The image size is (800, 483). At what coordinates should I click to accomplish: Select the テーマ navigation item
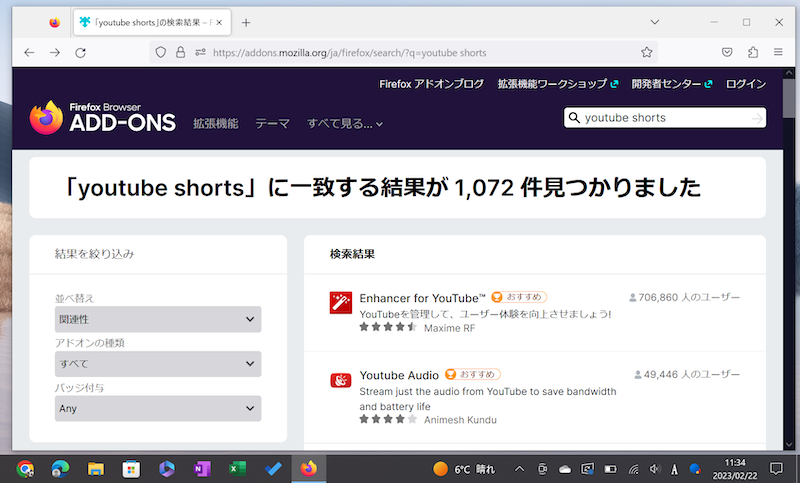(272, 124)
